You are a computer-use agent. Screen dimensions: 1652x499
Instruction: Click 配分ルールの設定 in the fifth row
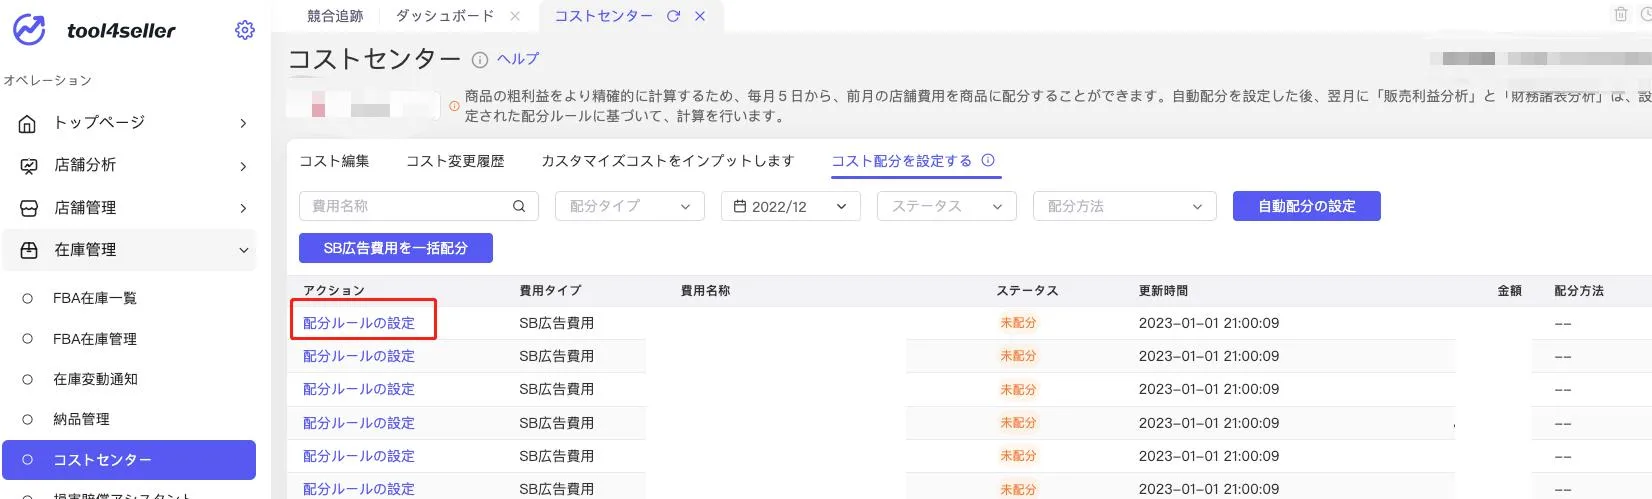(359, 456)
